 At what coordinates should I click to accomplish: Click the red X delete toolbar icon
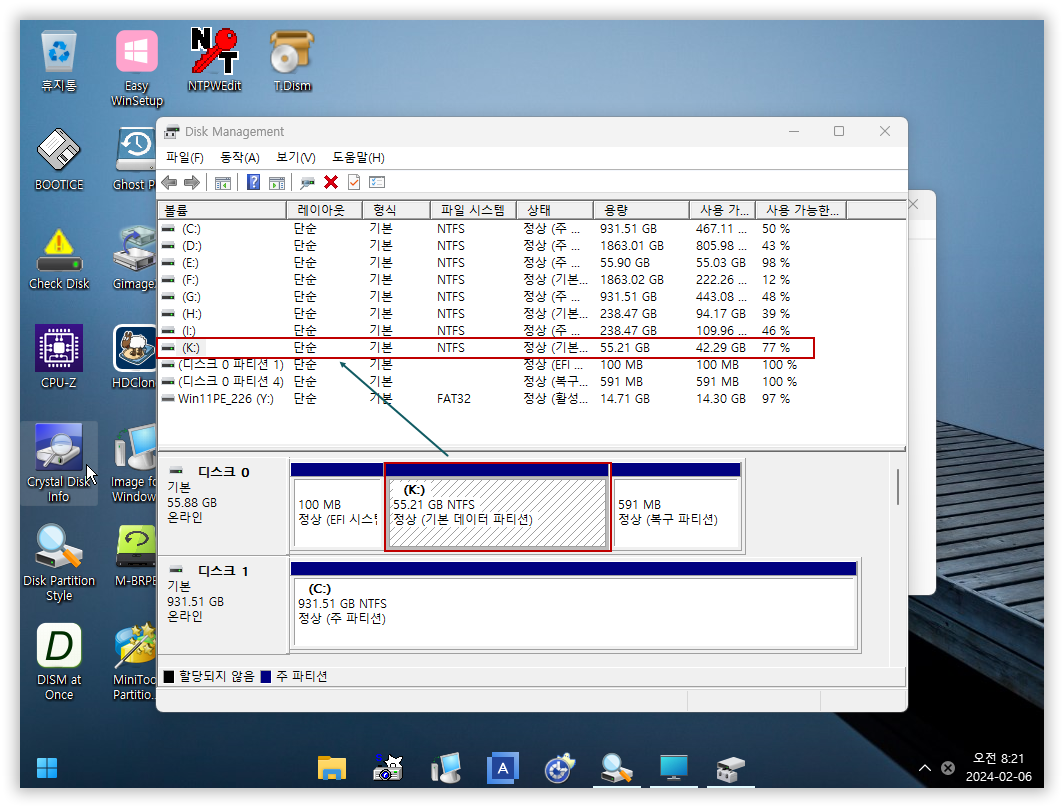(x=331, y=182)
